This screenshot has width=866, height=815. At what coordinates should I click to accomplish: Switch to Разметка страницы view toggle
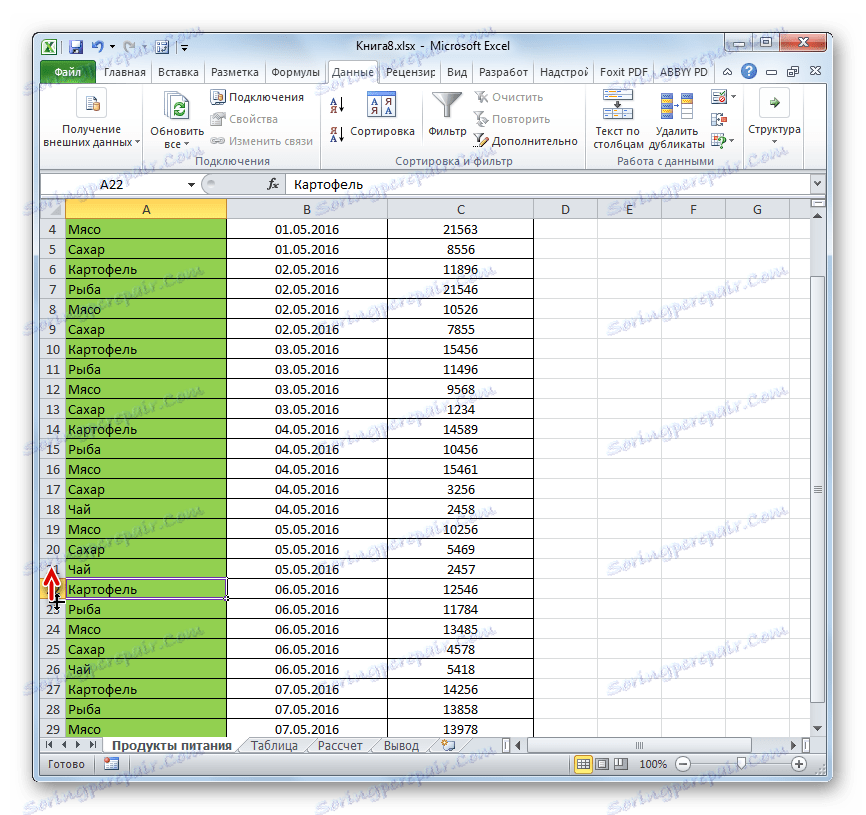point(602,764)
